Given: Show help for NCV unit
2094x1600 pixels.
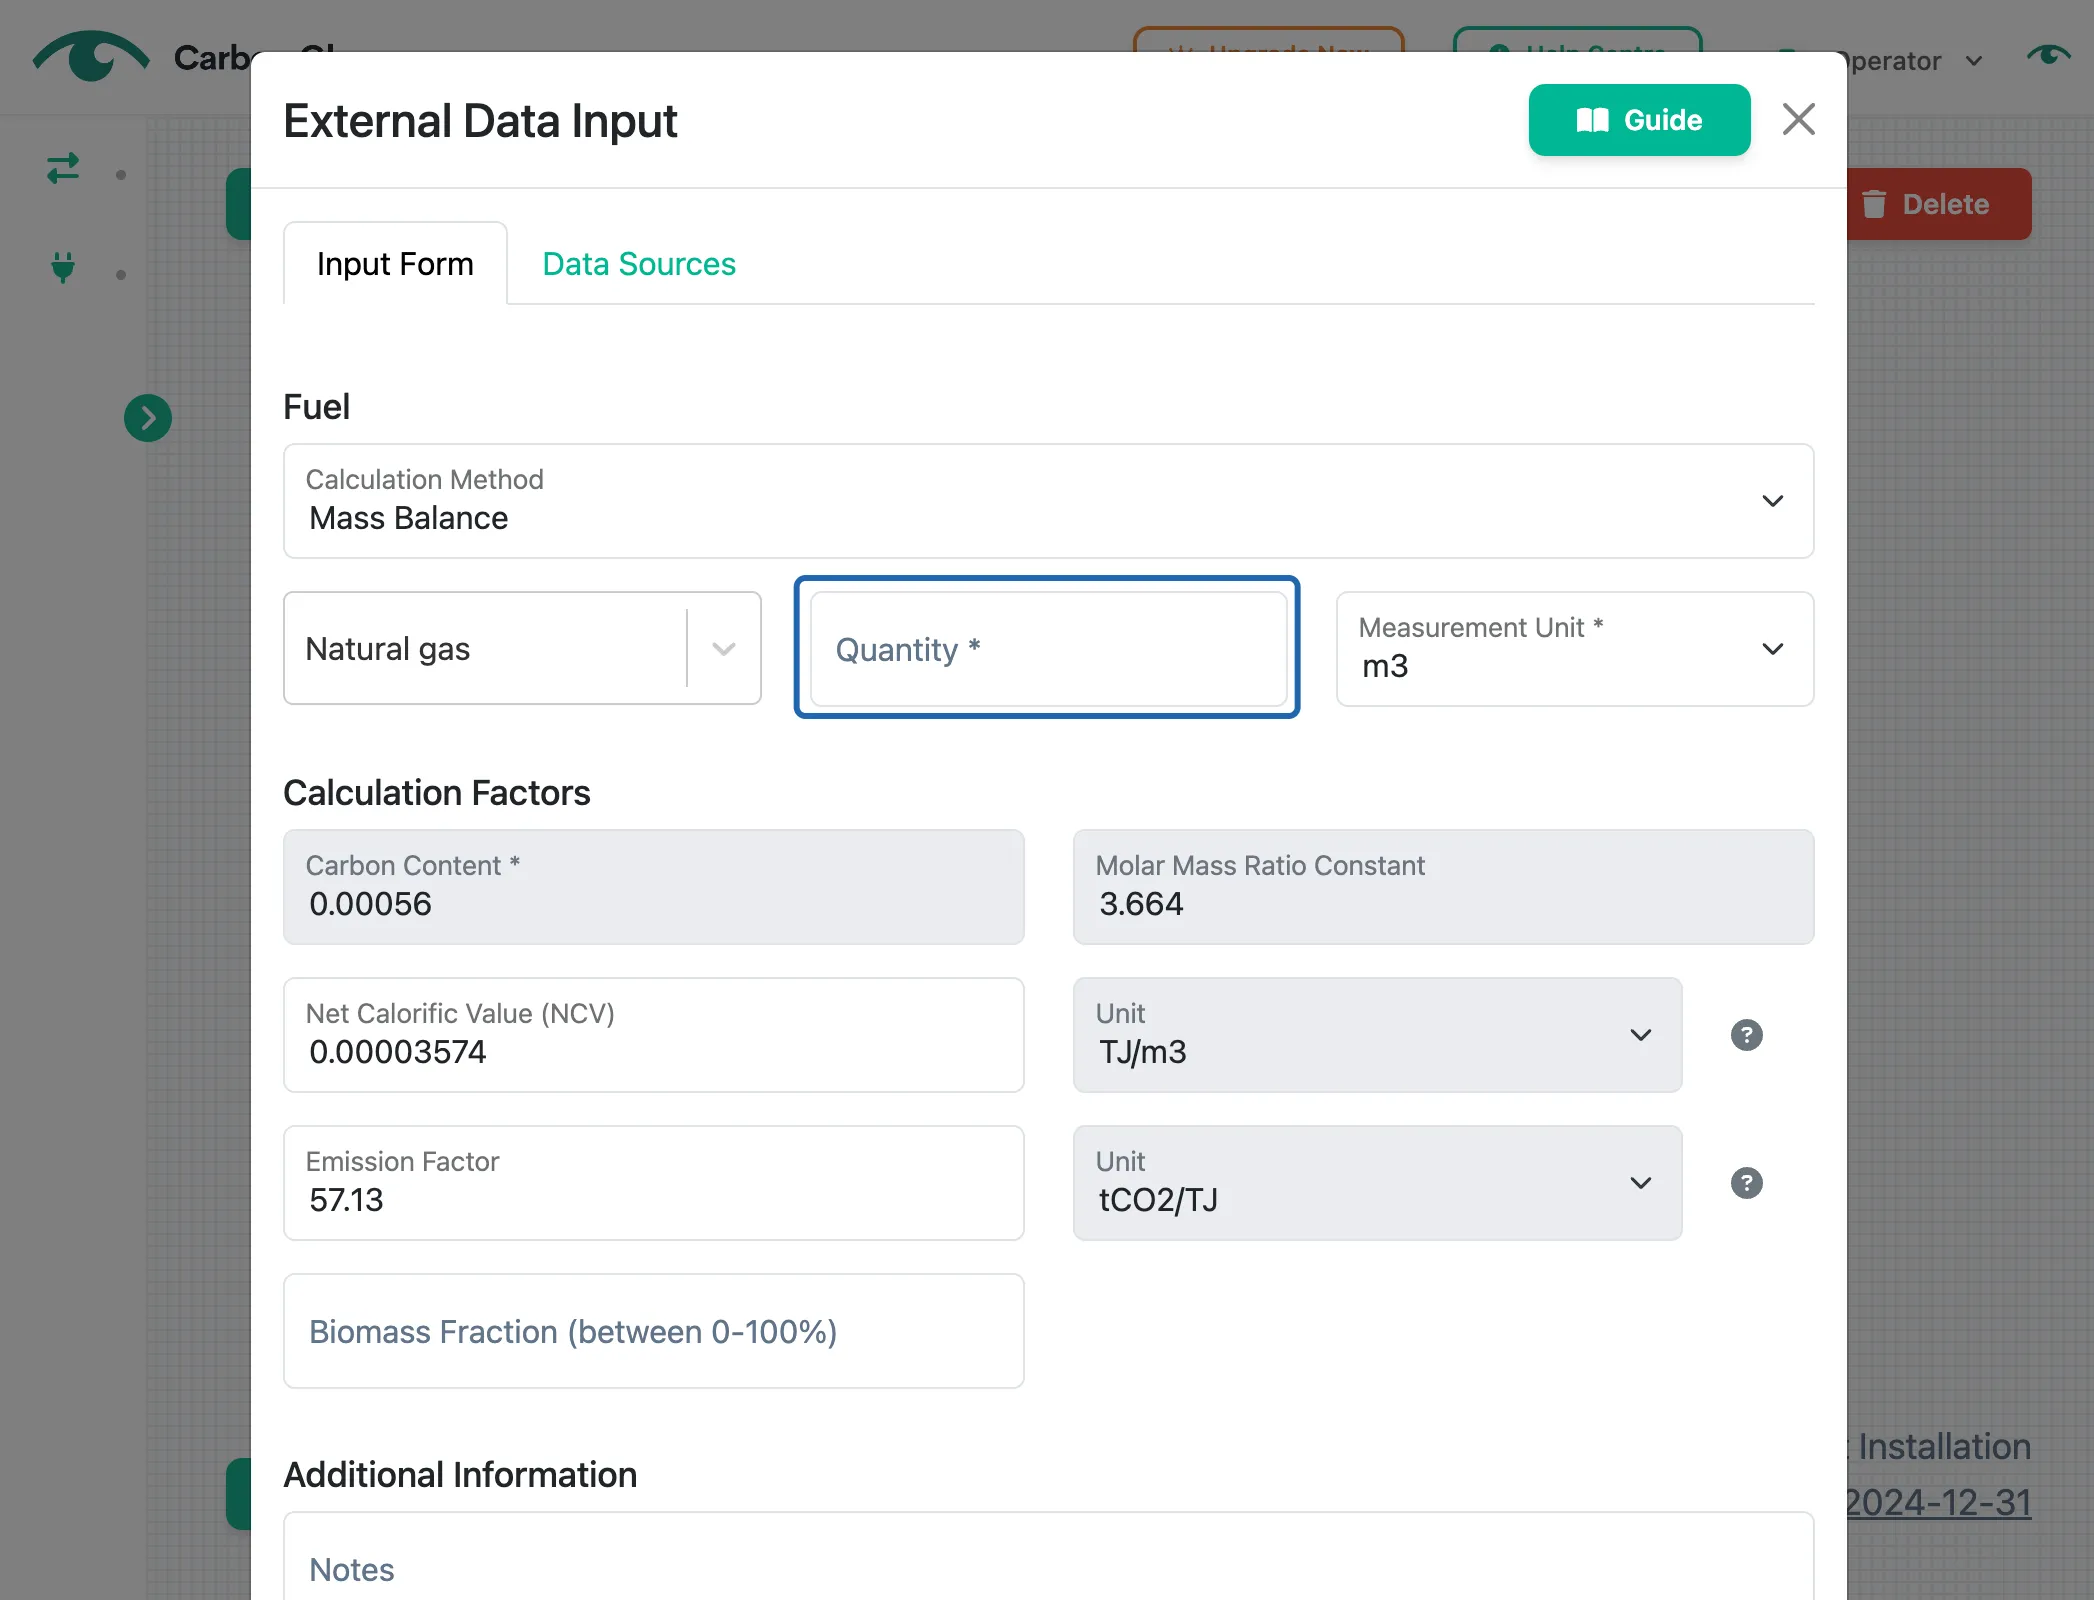Looking at the screenshot, I should pyautogui.click(x=1746, y=1035).
